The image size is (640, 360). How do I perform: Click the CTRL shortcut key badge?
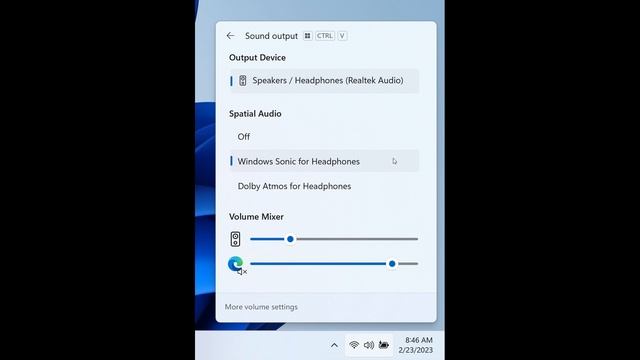click(325, 36)
